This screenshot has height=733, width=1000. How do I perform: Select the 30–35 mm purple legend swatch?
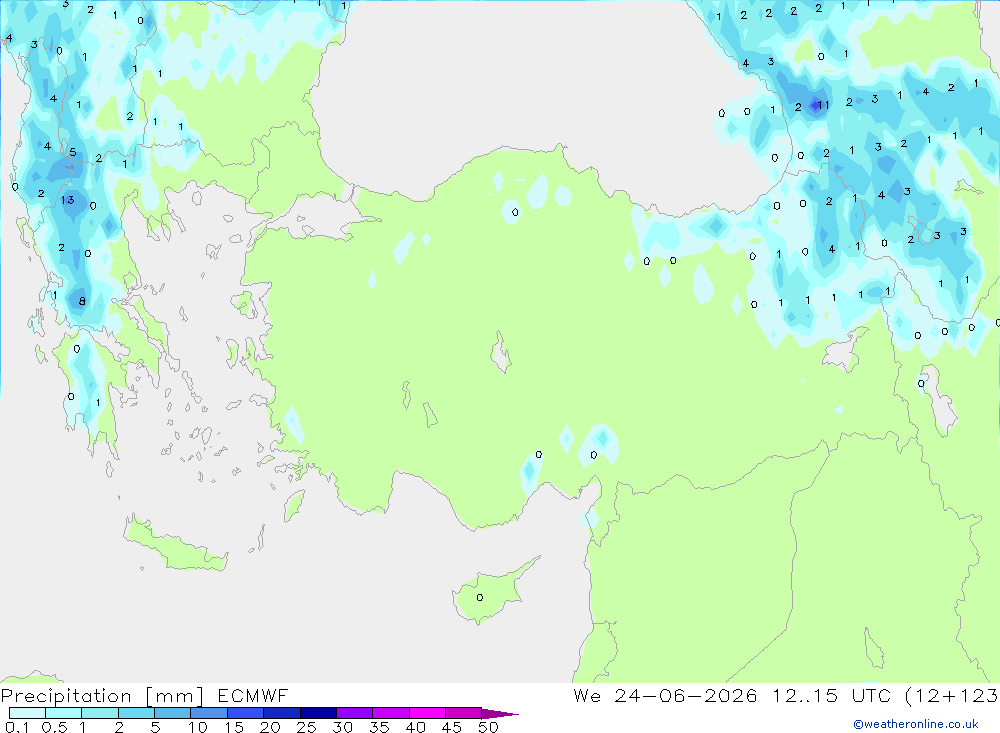(355, 713)
